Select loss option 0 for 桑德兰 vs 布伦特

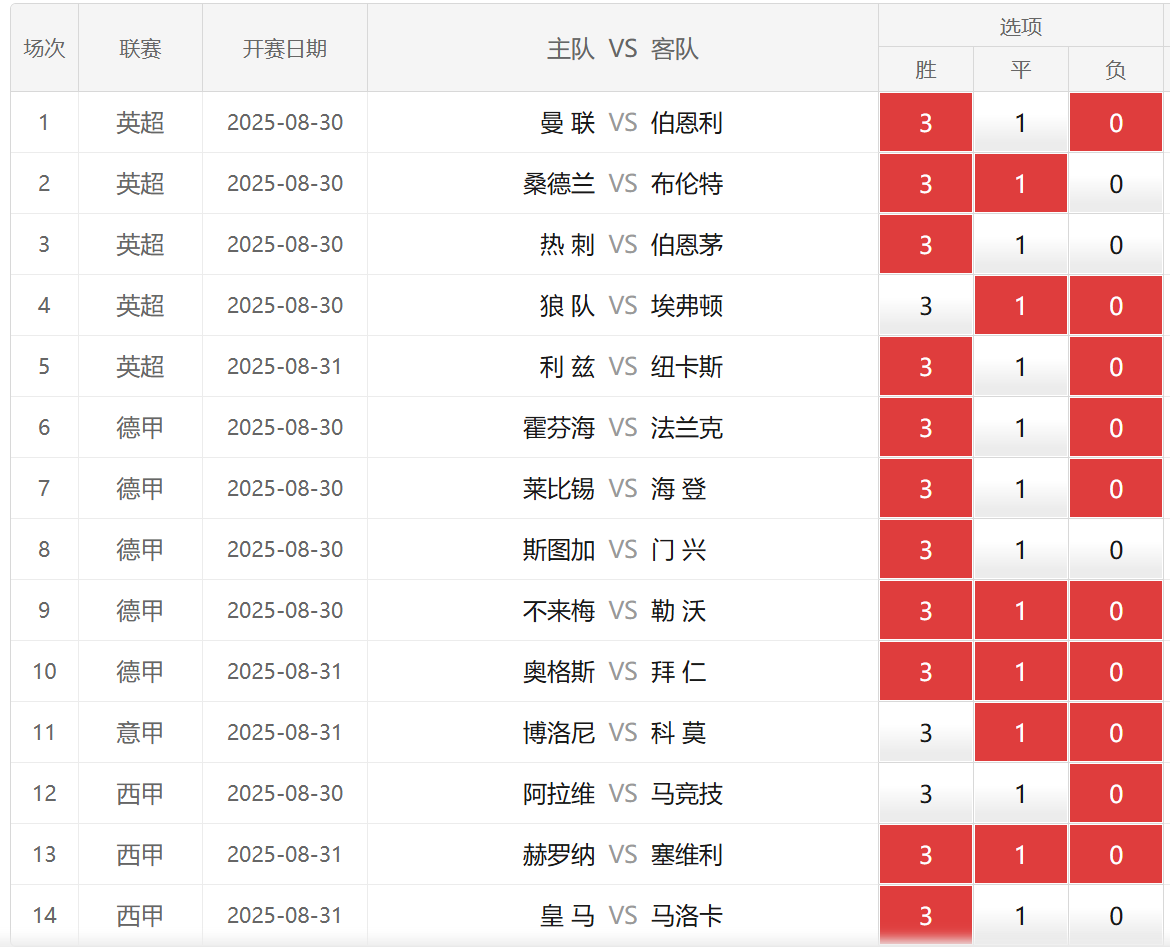pyautogui.click(x=1116, y=184)
